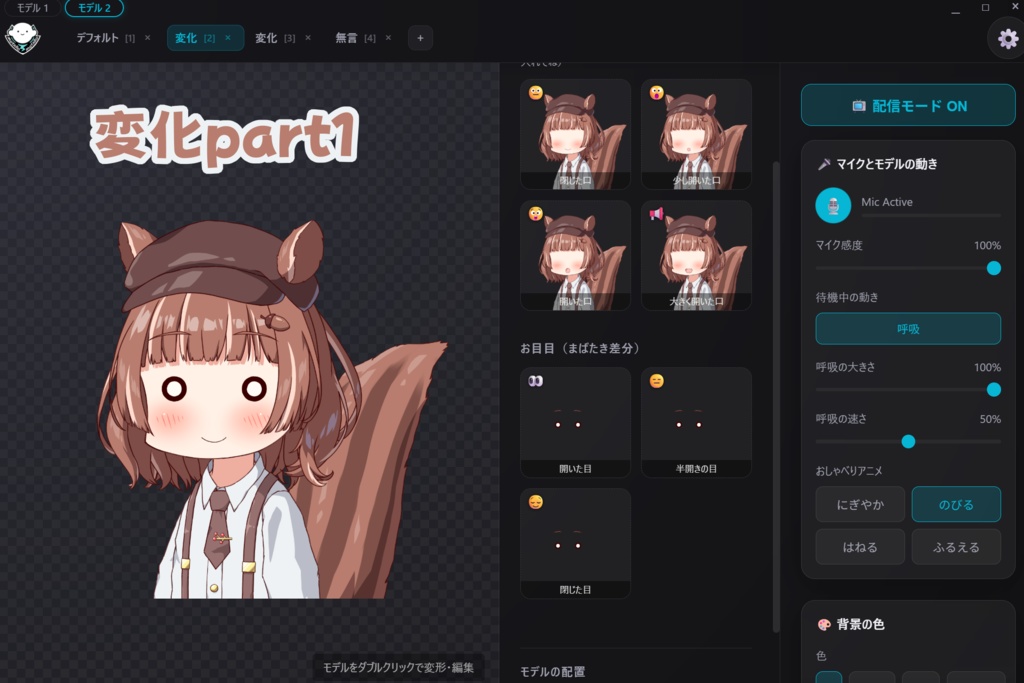Click the emoji icon on 開いた口 card
Viewport: 1024px width, 683px height.
click(x=536, y=214)
